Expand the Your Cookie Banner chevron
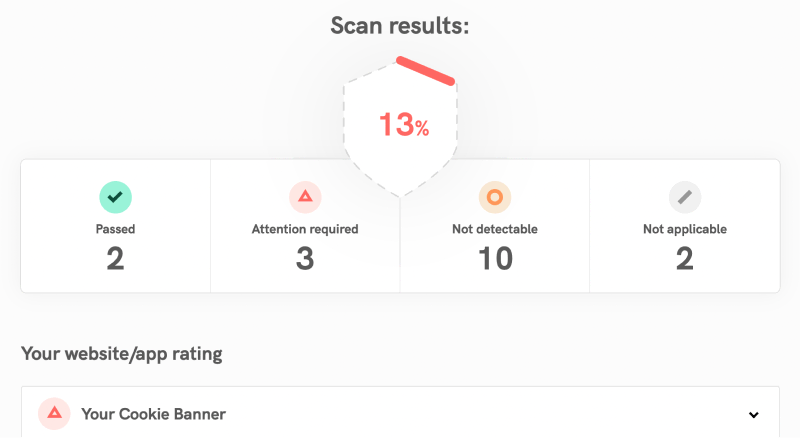 (753, 415)
